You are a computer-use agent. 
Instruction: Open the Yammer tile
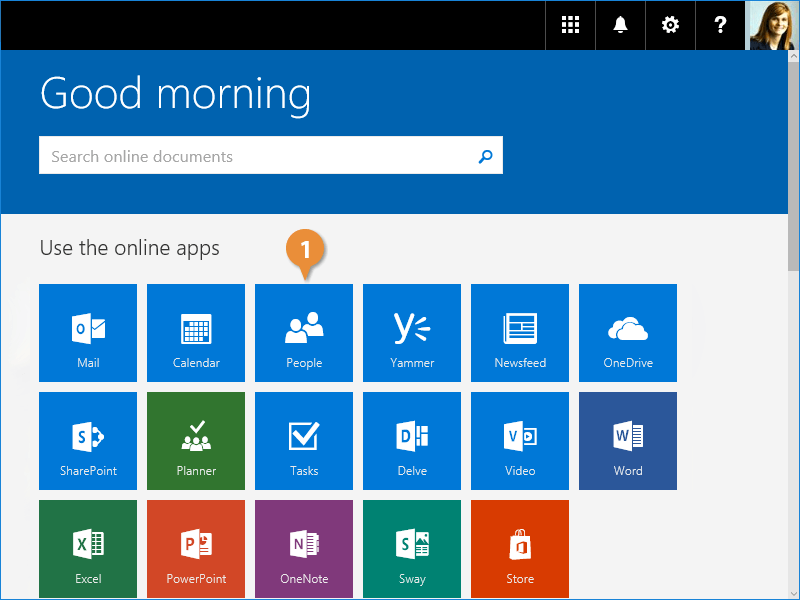[412, 333]
